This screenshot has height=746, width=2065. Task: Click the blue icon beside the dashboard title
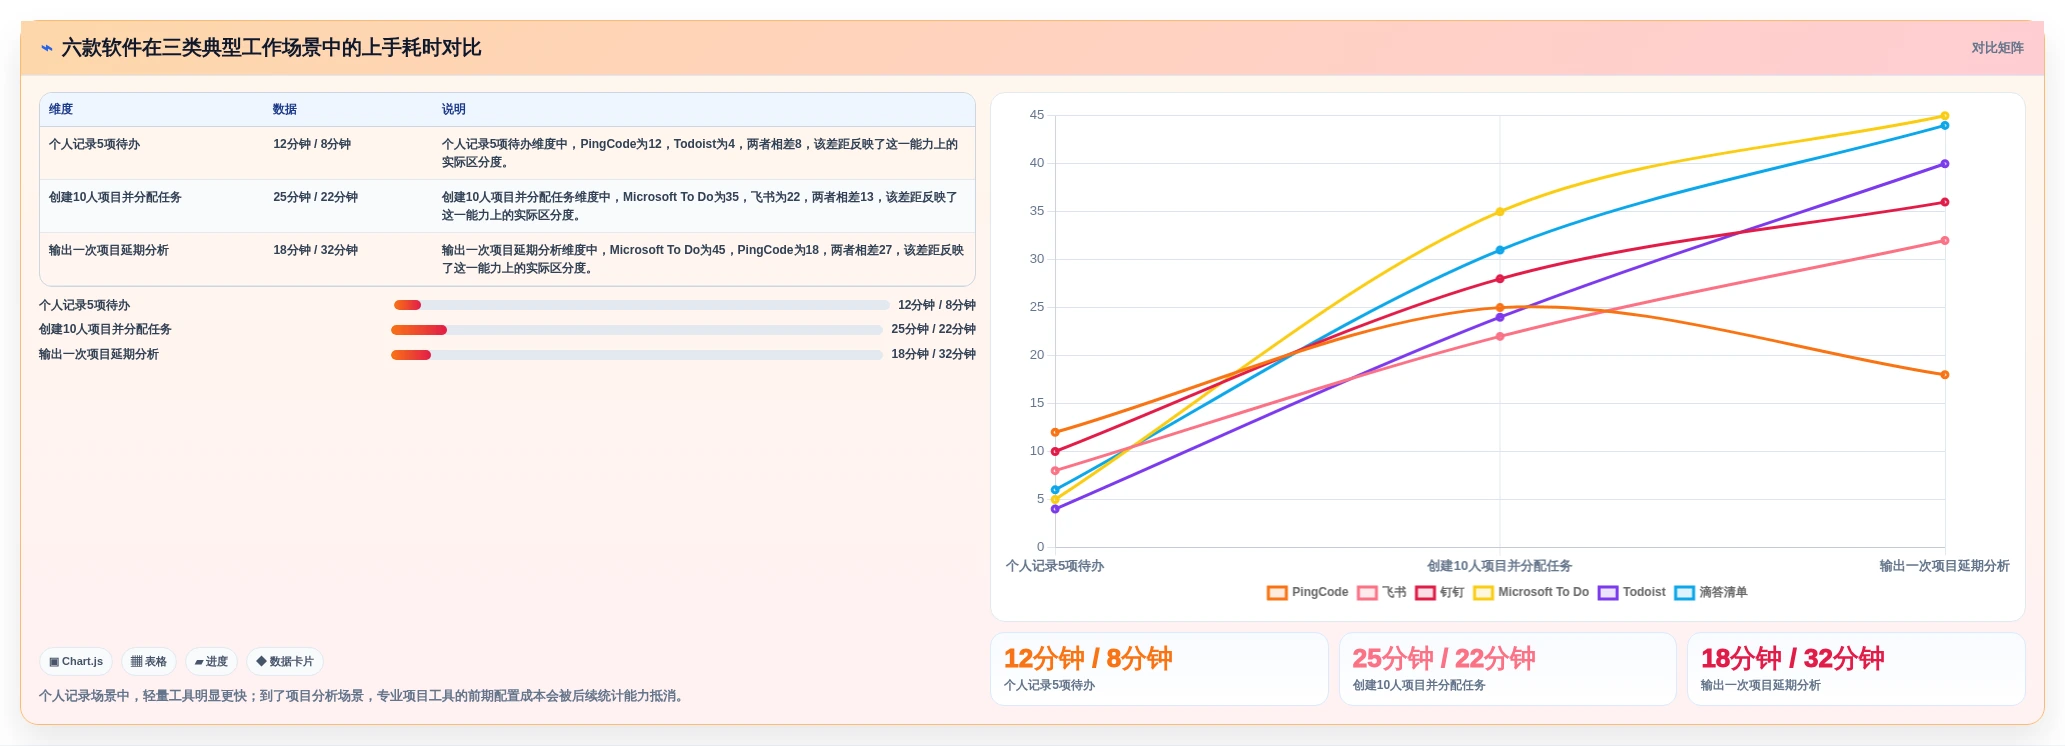tap(46, 48)
